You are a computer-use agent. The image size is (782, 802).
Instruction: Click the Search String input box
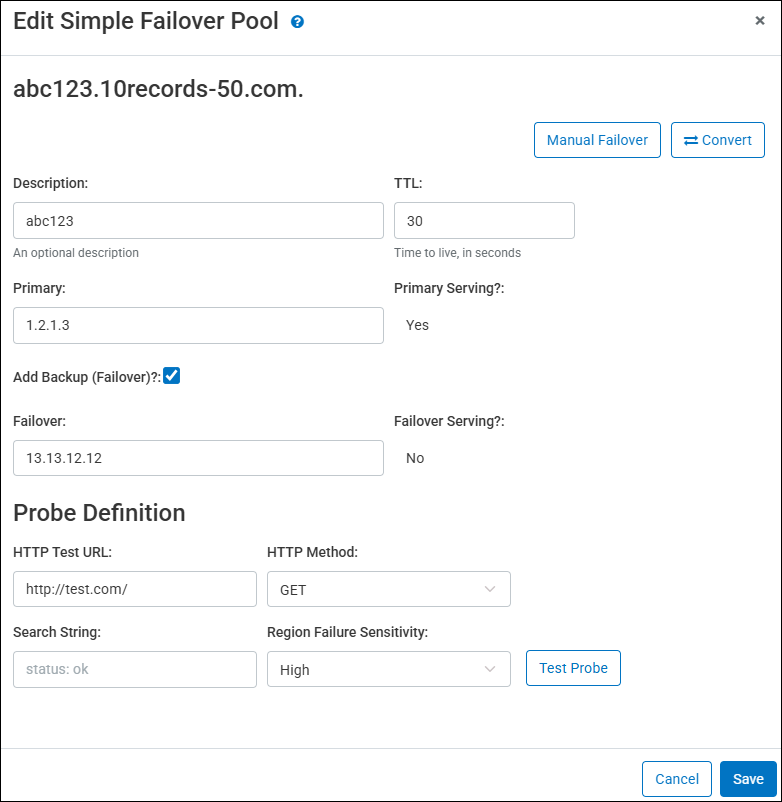click(135, 669)
